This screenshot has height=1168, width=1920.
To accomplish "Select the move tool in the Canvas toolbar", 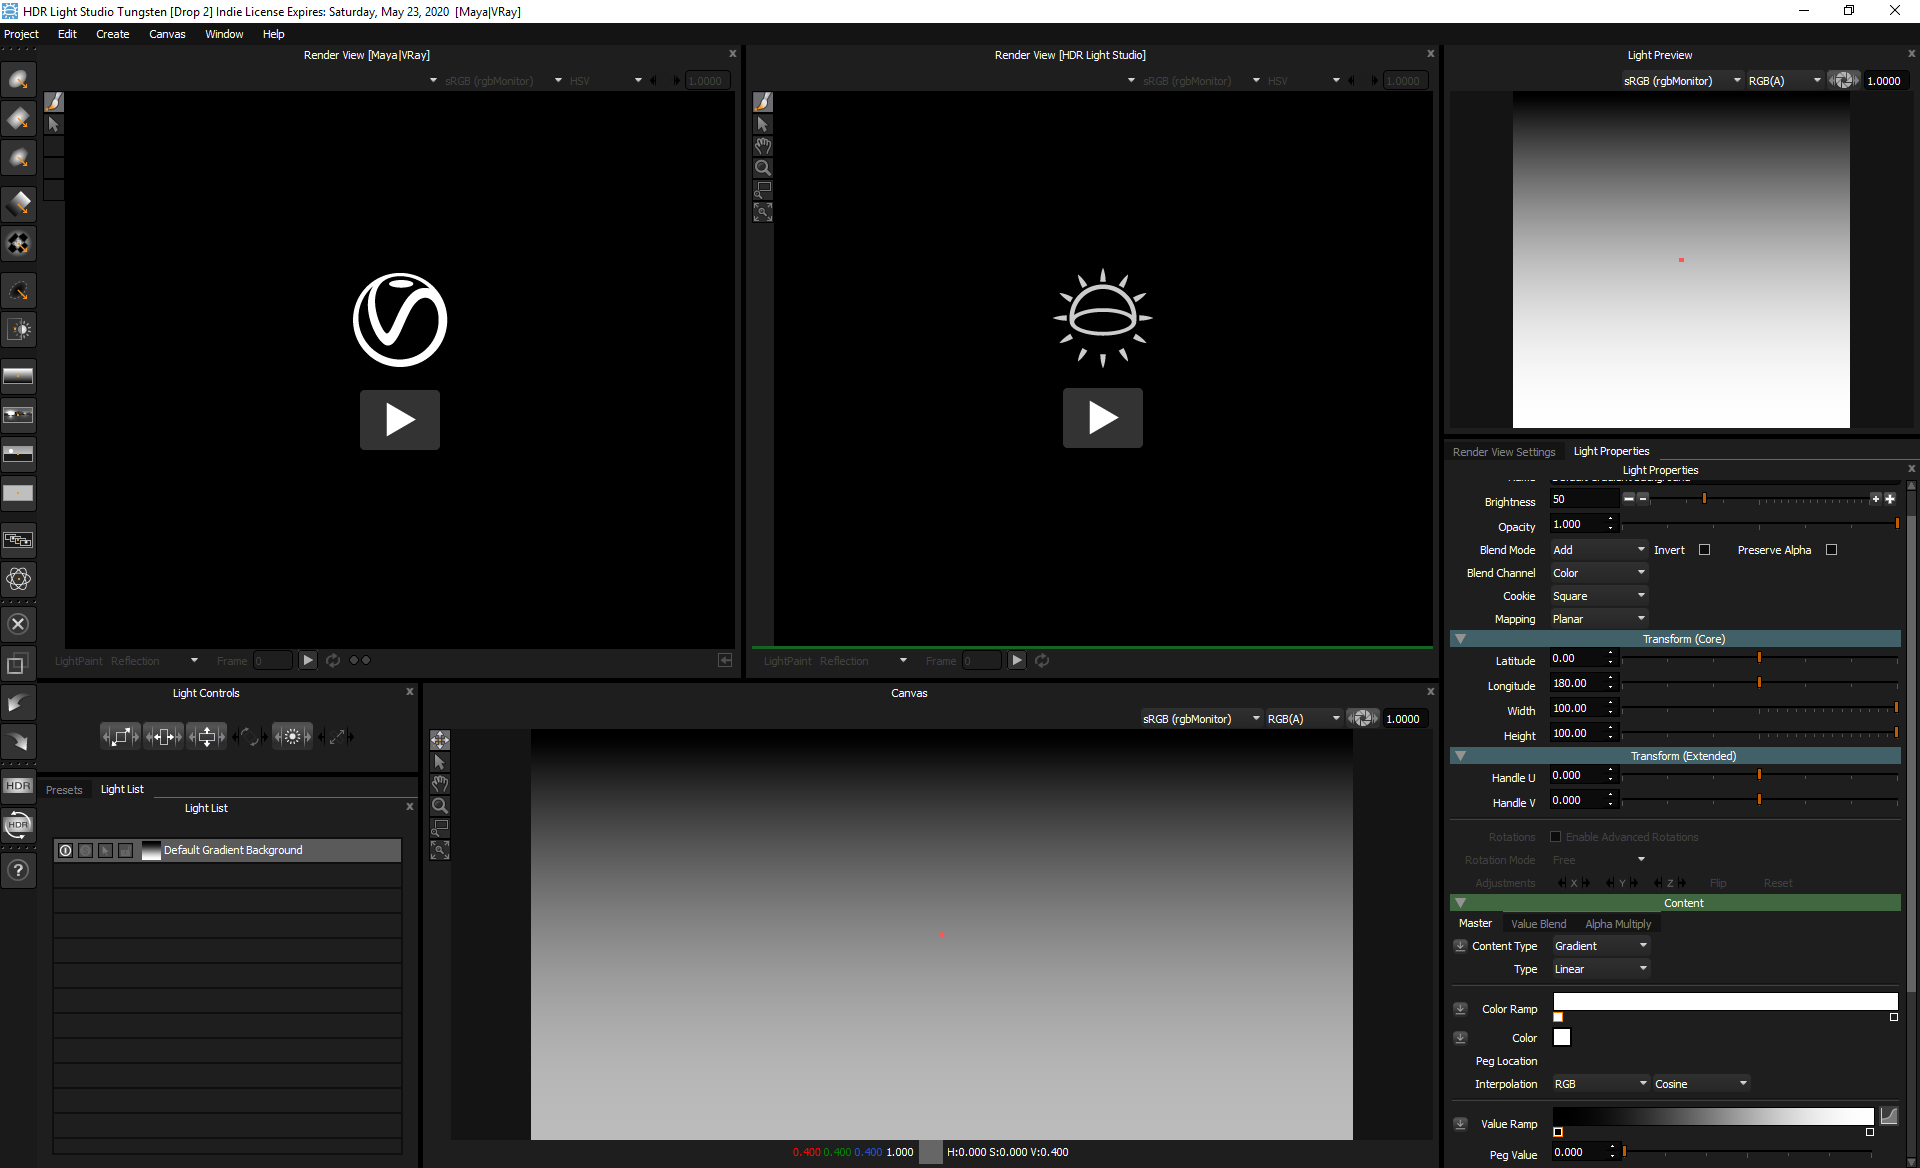I will pos(440,740).
